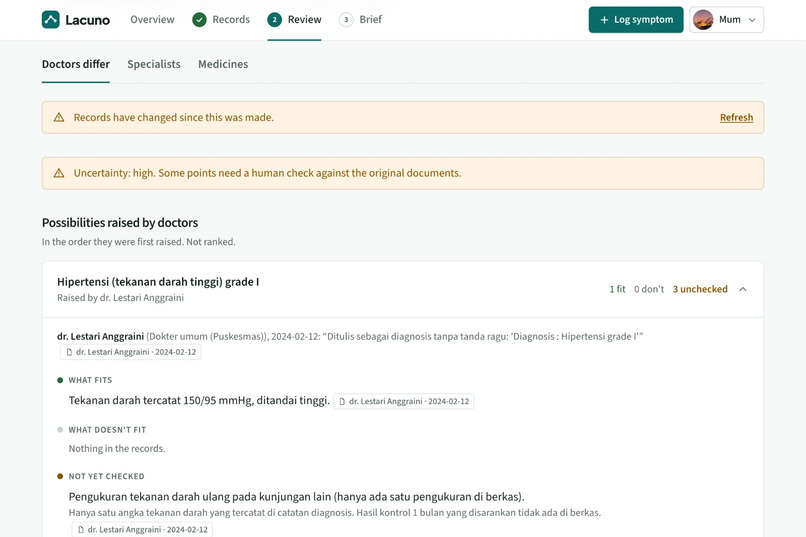The height and width of the screenshot is (537, 806).
Task: Click warning icon in Uncertainty banner
Action: pyautogui.click(x=59, y=173)
